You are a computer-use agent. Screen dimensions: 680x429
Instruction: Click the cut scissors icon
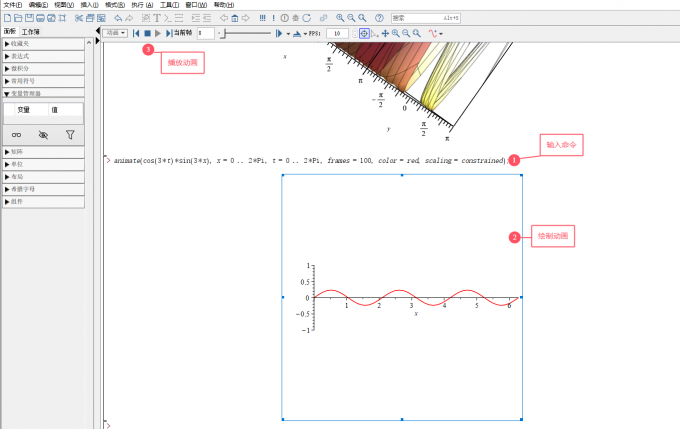click(x=79, y=18)
